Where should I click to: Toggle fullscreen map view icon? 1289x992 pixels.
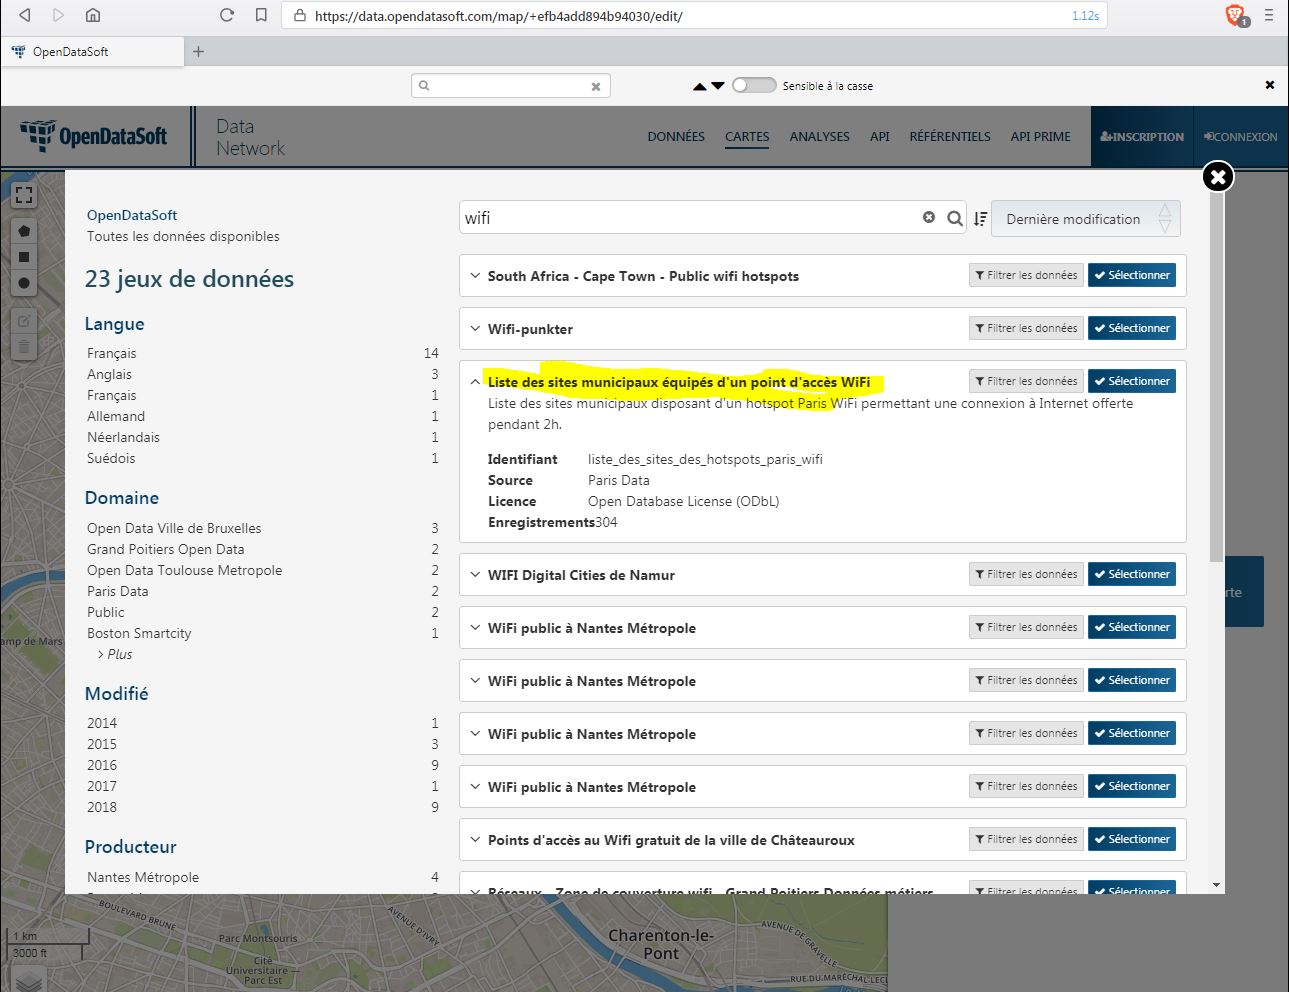pos(24,195)
